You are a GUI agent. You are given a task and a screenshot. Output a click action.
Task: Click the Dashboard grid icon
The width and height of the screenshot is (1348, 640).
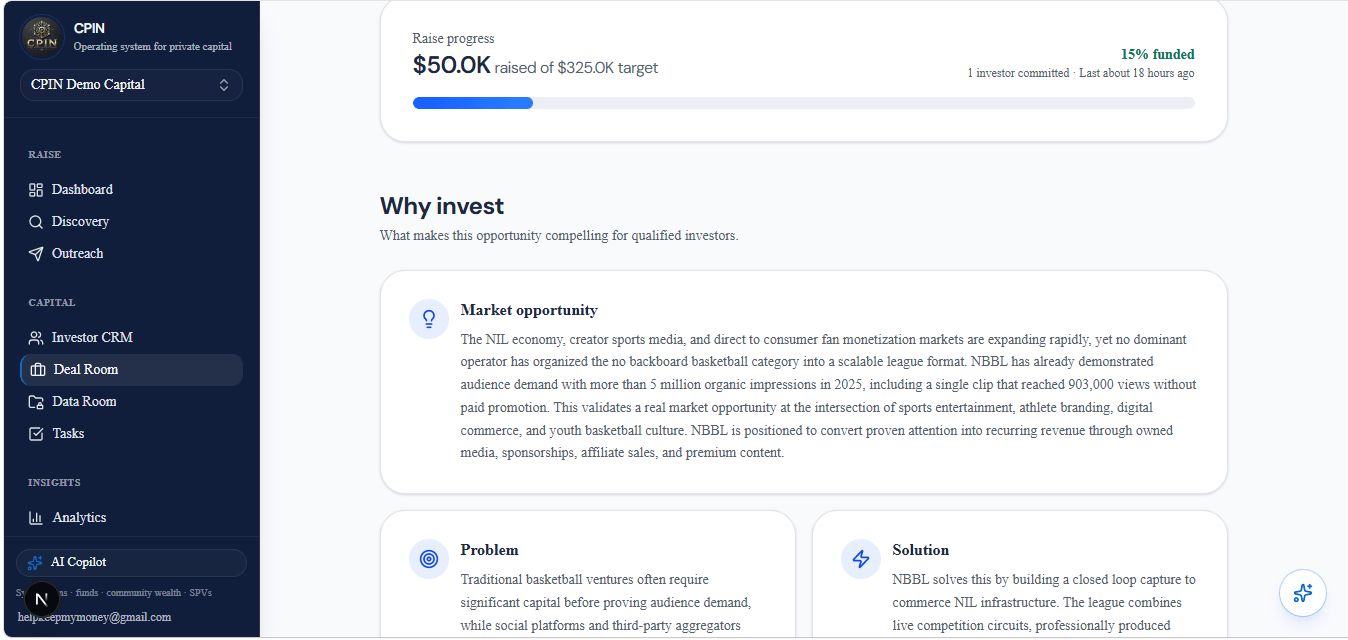click(36, 190)
